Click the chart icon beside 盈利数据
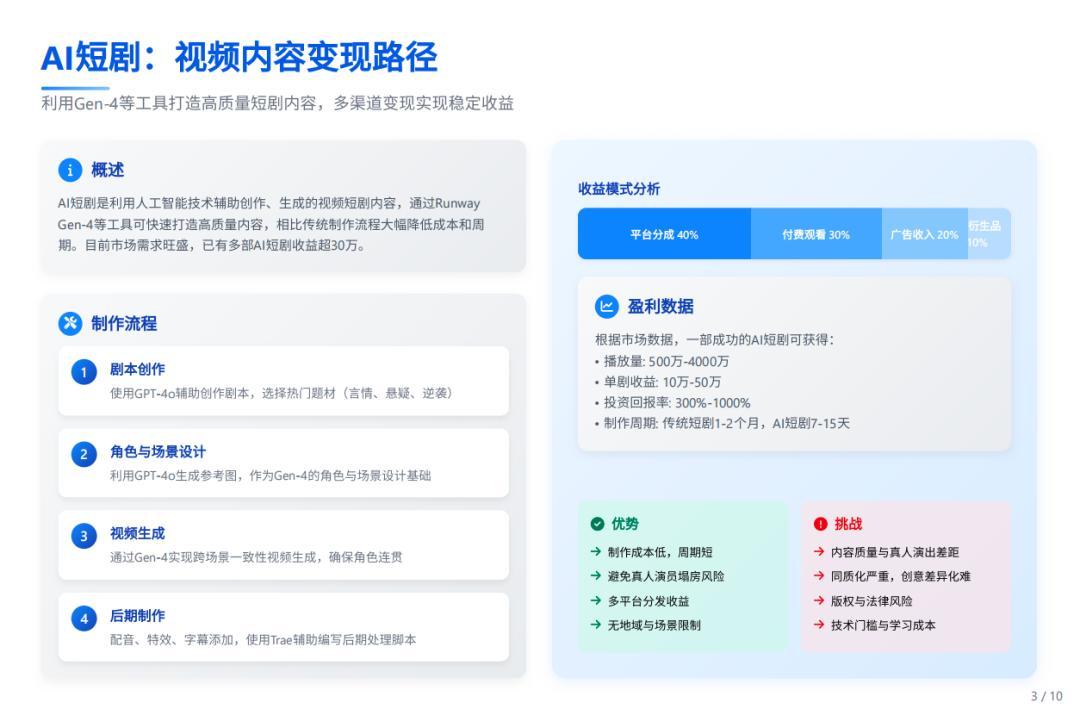This screenshot has width=1080, height=715. [607, 306]
